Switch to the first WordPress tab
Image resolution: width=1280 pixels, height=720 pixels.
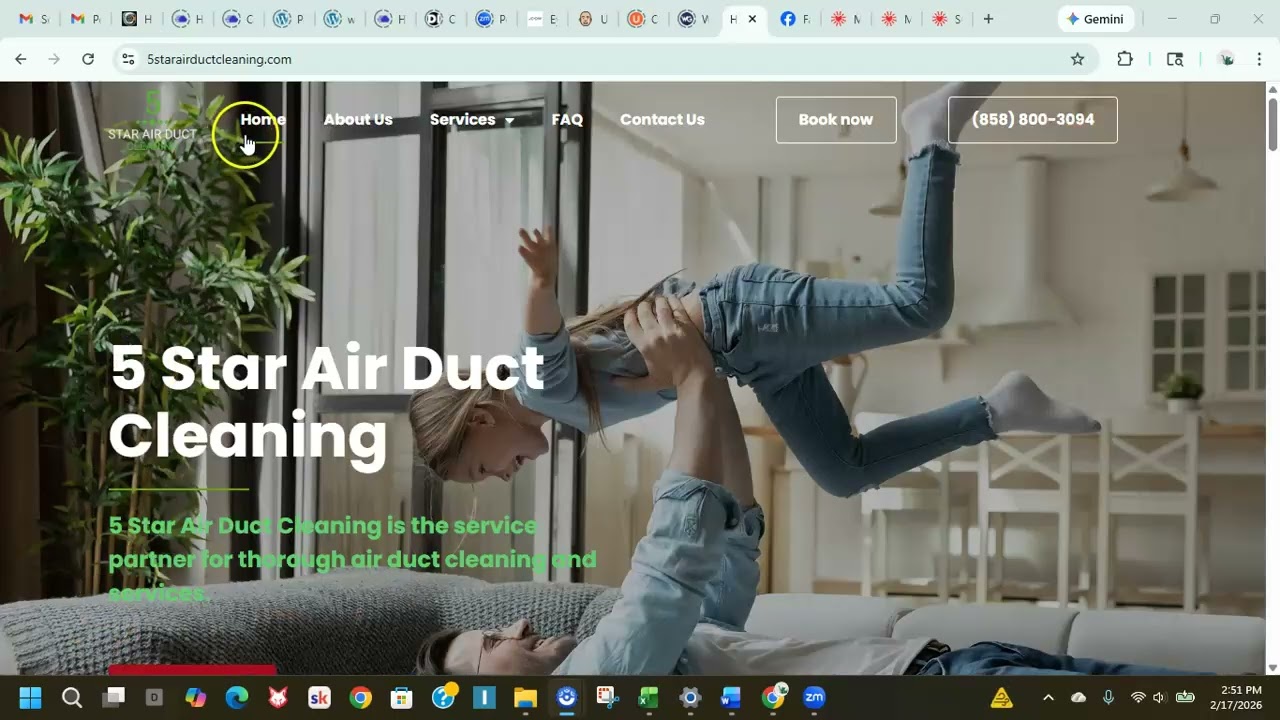coord(288,19)
